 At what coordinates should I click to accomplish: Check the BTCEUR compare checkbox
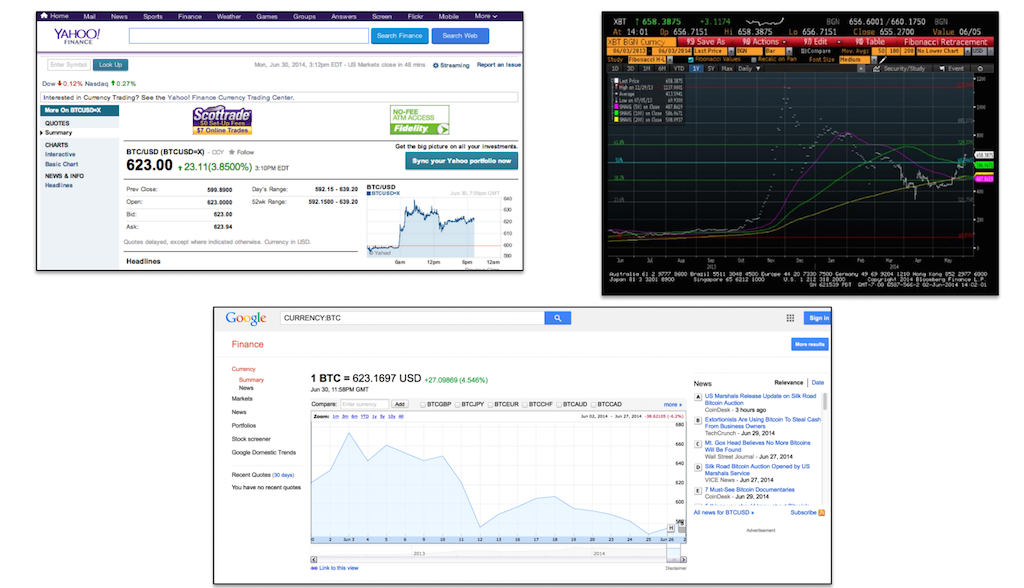(490, 404)
